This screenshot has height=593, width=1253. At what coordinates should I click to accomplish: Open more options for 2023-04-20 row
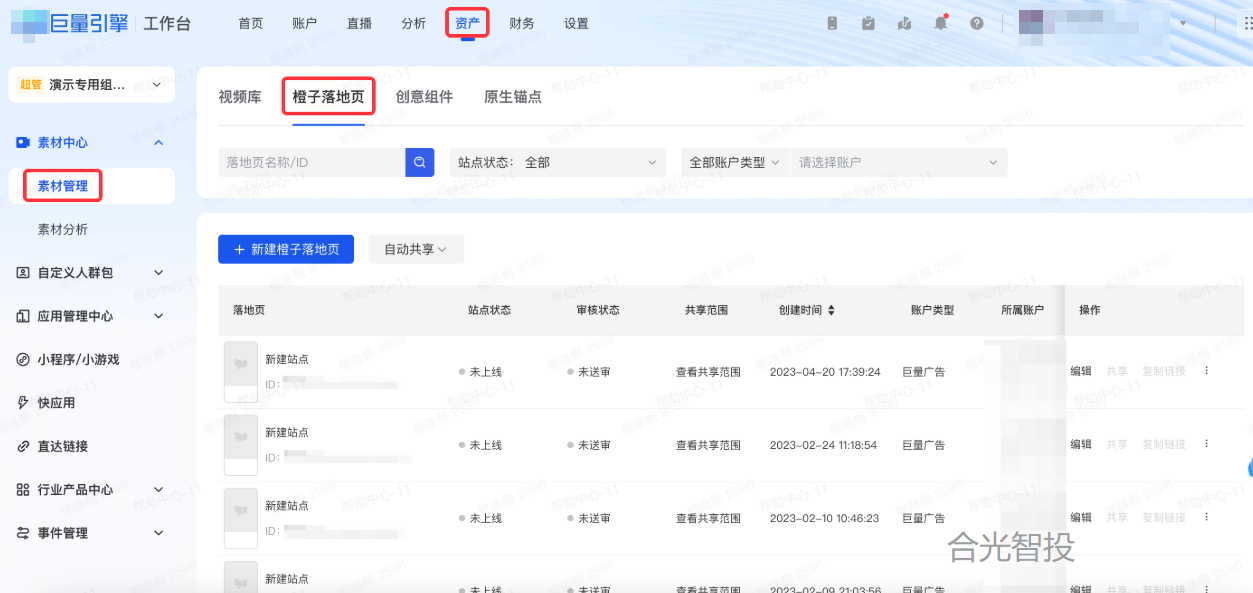tap(1206, 371)
